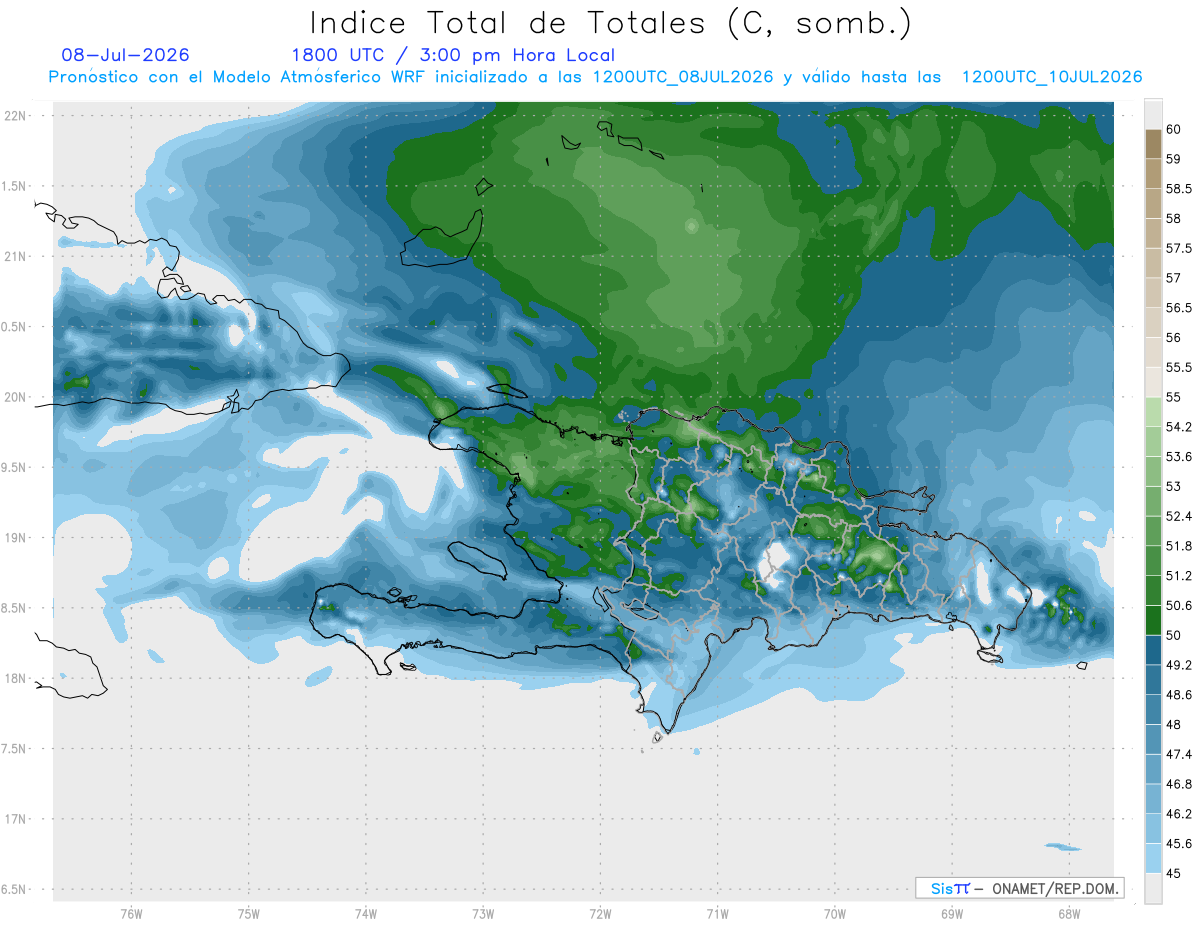Select the date 08-Jul-2026
1200x927 pixels.
click(125, 55)
